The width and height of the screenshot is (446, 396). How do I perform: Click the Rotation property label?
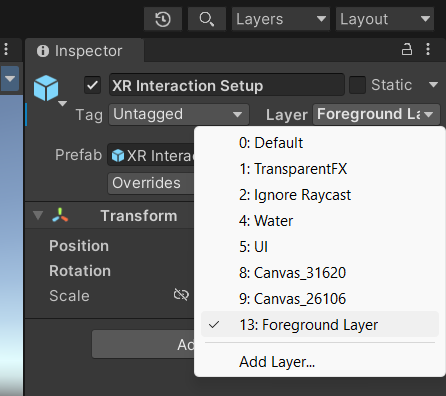pos(80,271)
